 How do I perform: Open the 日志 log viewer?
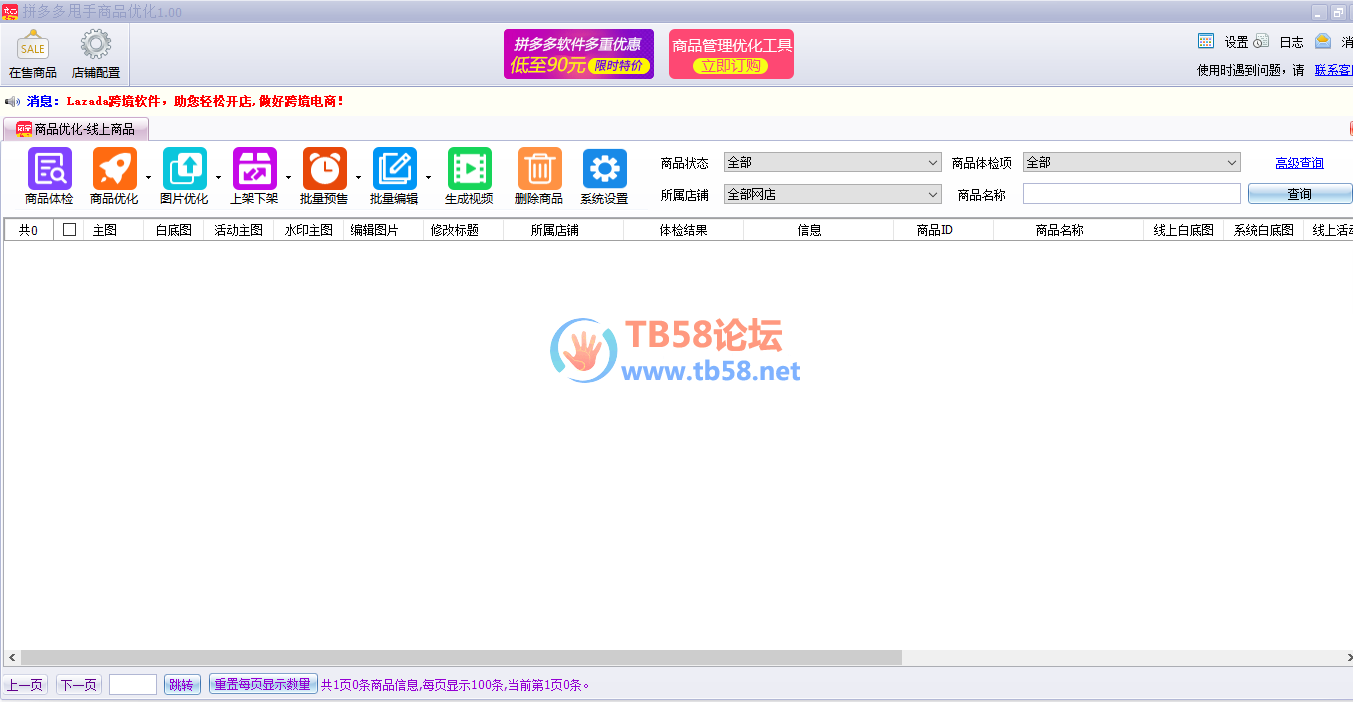coord(1291,42)
